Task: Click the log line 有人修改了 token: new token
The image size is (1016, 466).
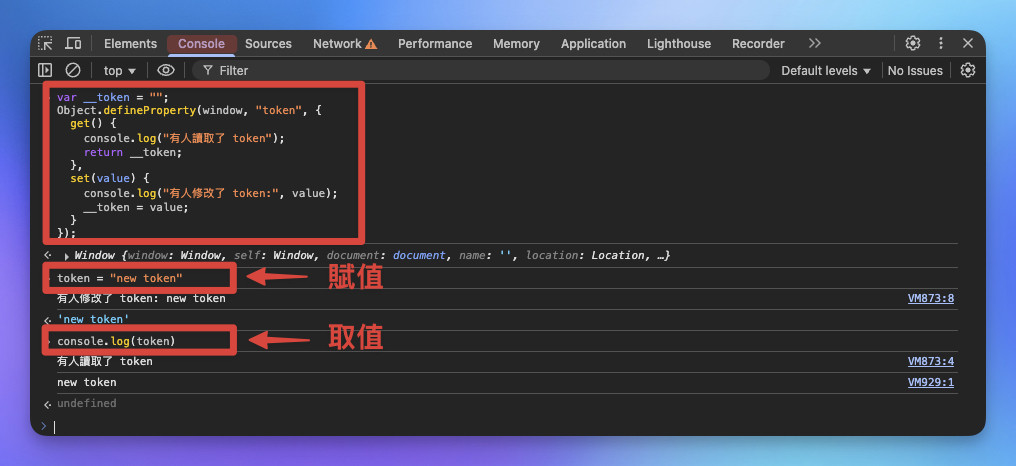Action: tap(141, 299)
